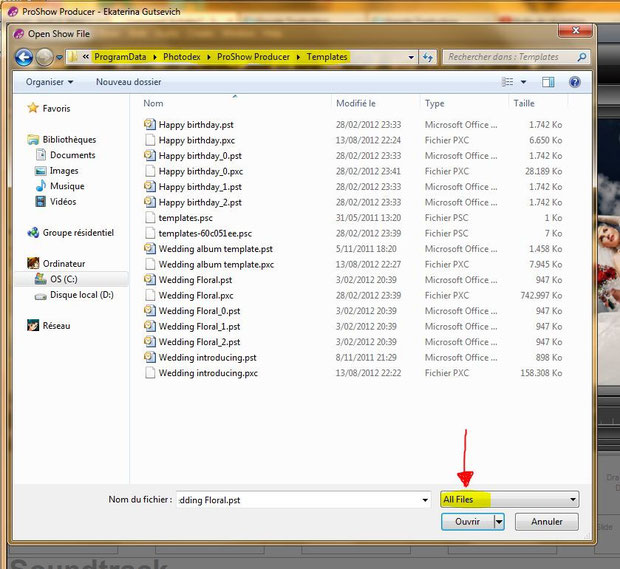Click the Annuler button
Image resolution: width=620 pixels, height=569 pixels.
click(547, 522)
